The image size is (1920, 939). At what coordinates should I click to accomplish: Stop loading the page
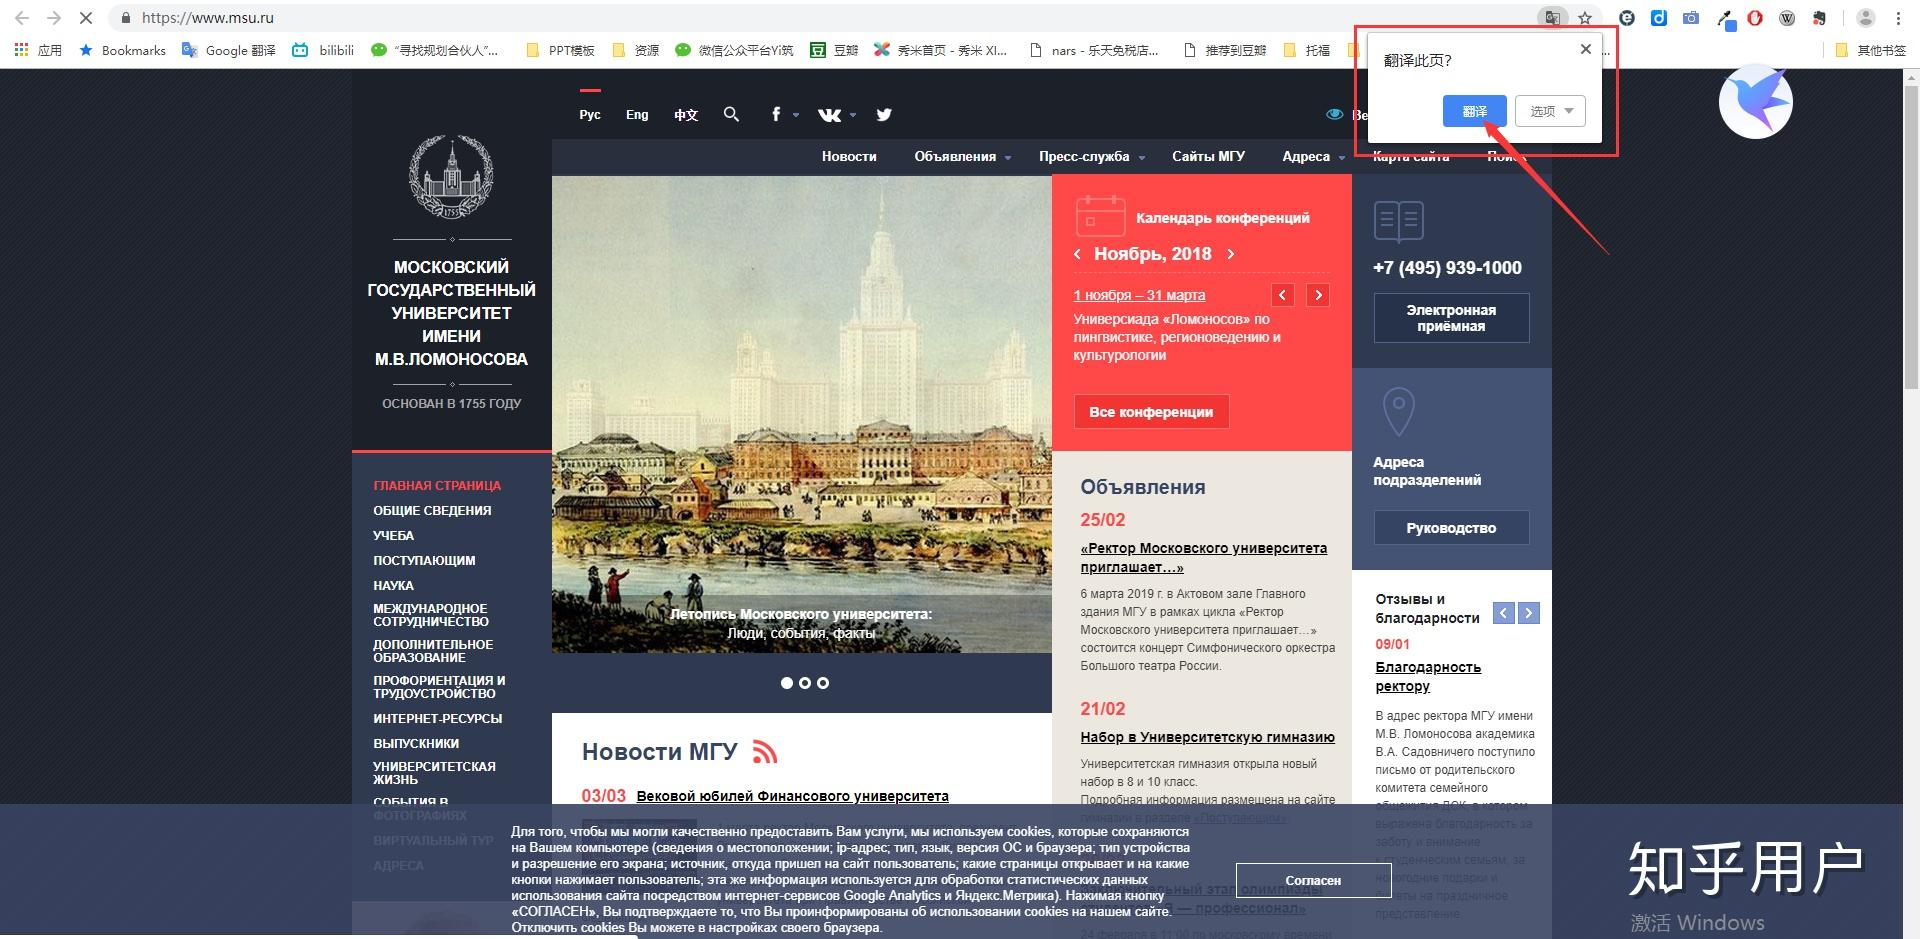[x=85, y=18]
